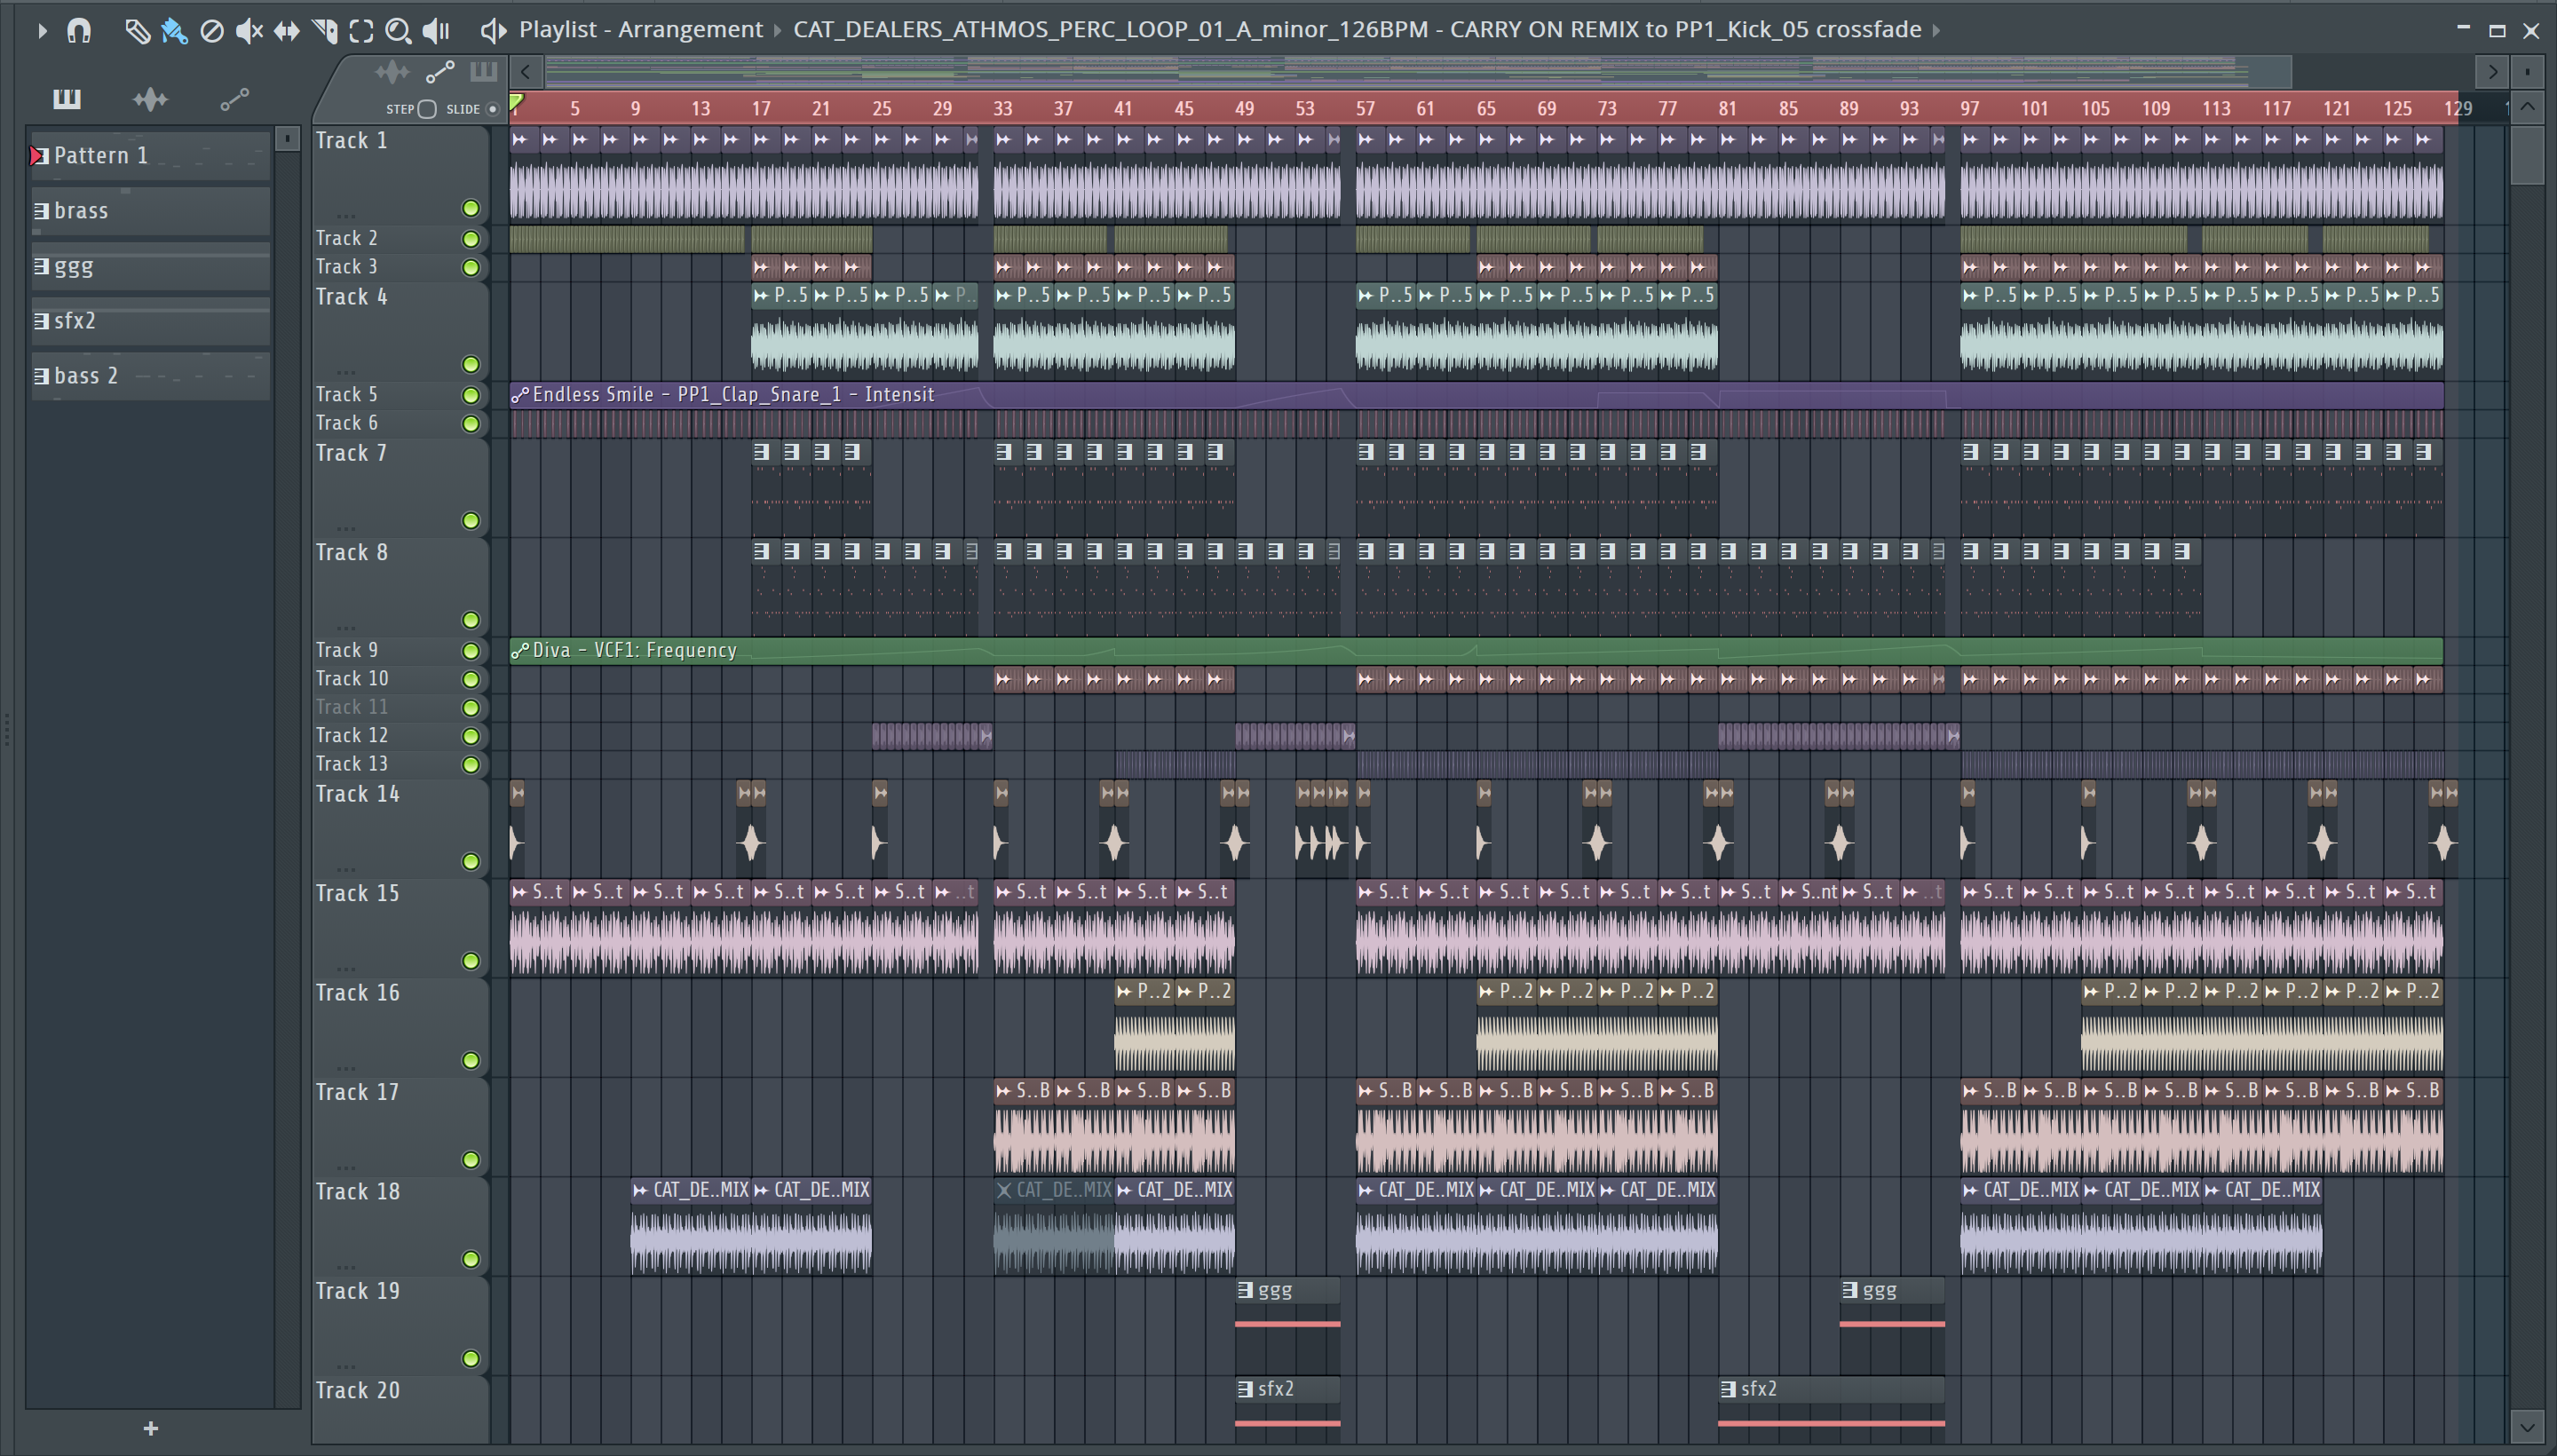Select the sfx2 pattern in picker
Screen dimensions: 2557x1456
tap(150, 321)
